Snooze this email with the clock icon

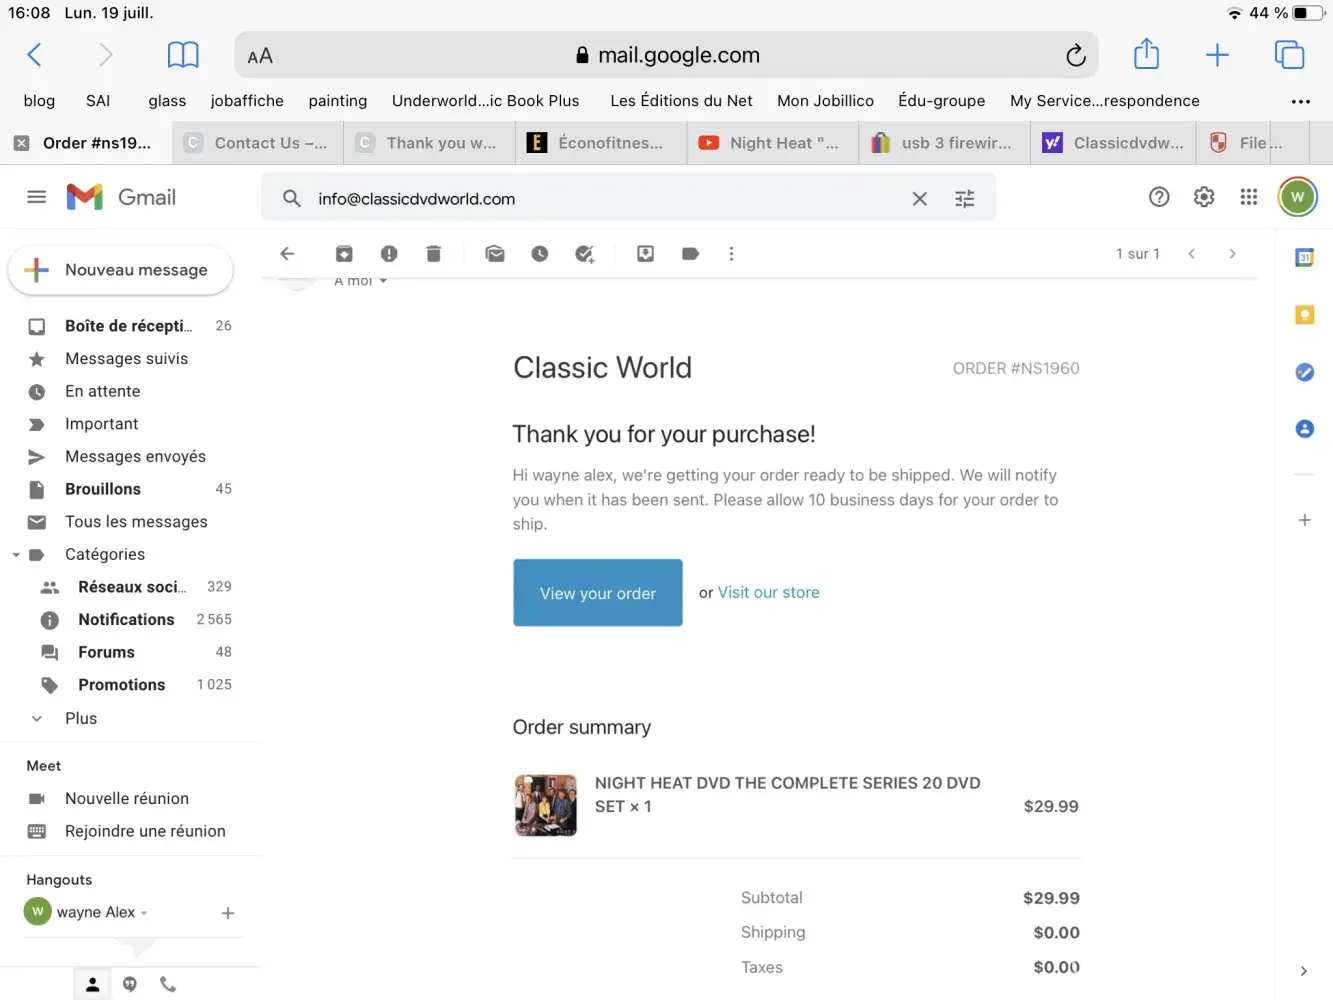pos(540,254)
